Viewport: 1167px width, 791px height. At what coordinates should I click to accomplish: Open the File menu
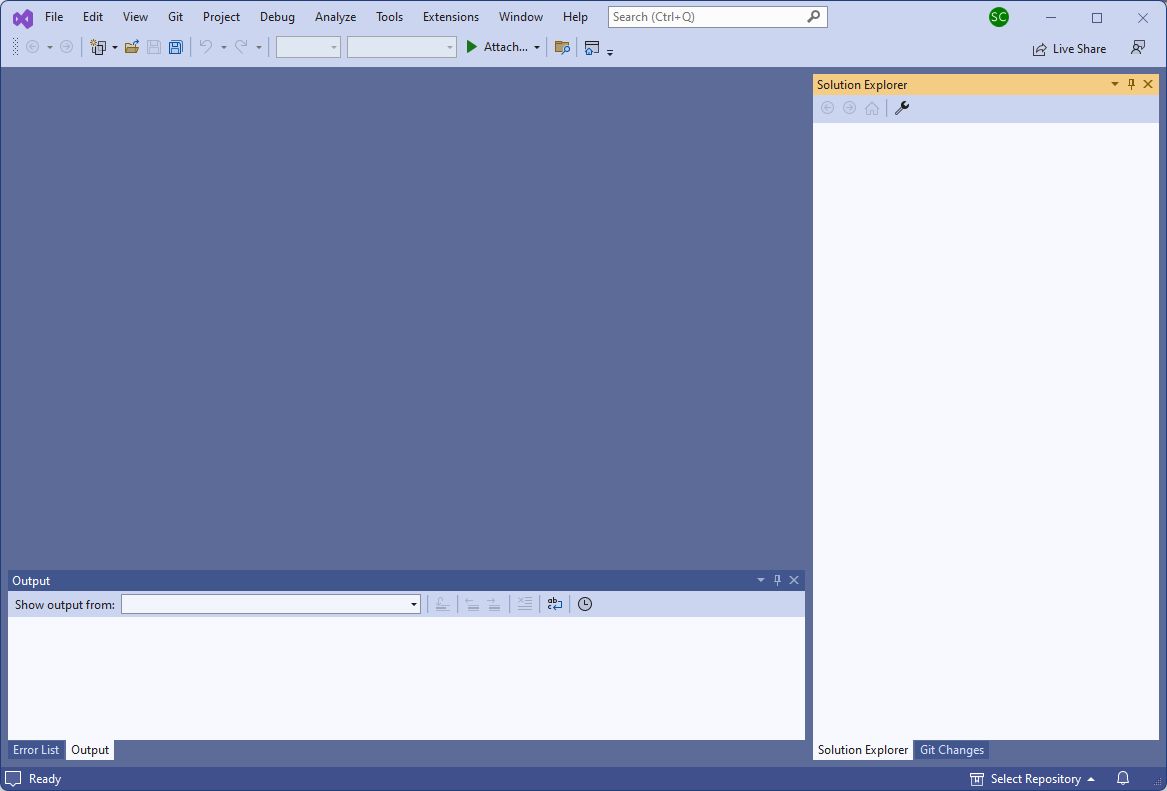click(x=54, y=16)
